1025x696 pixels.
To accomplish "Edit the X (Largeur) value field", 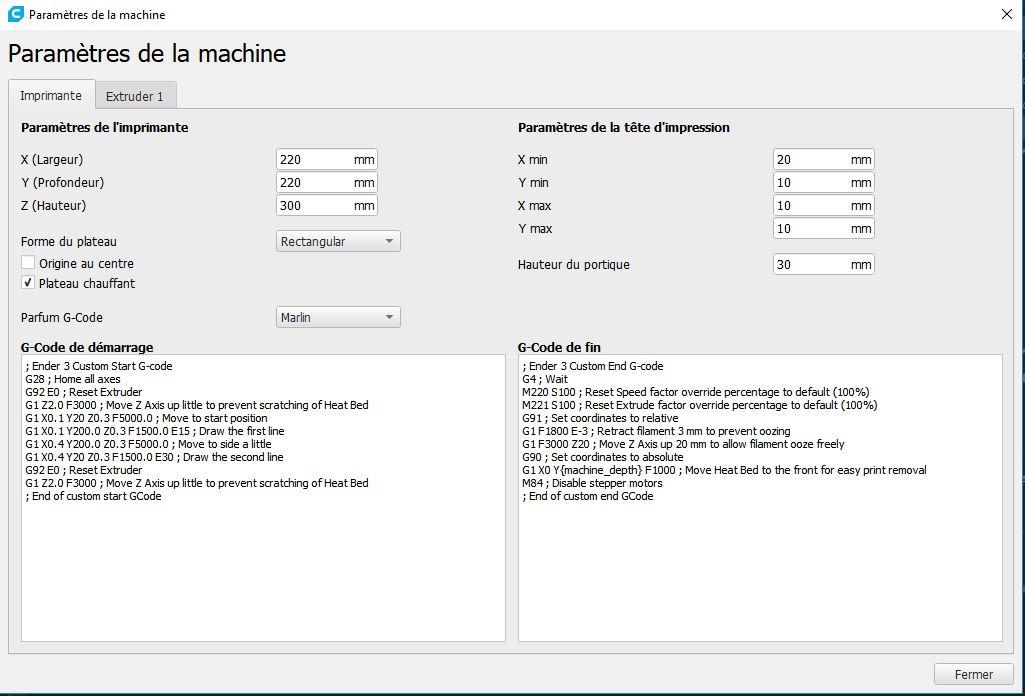I will click(326, 159).
